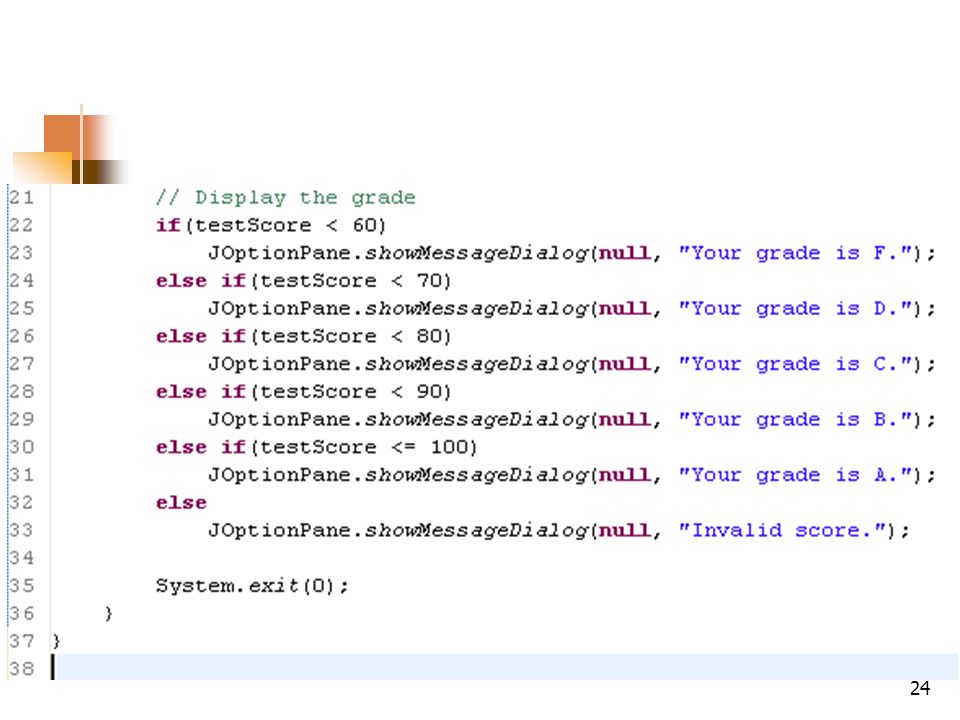The width and height of the screenshot is (960, 720).
Task: Click the string "Your grade is A."
Action: tap(795, 475)
